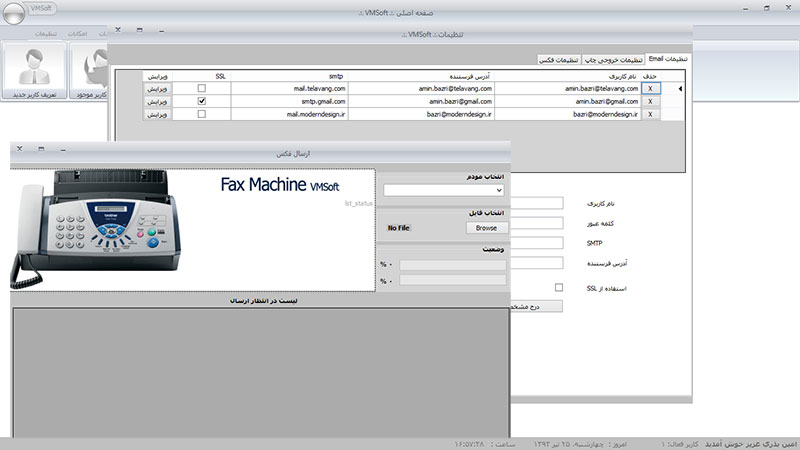Open the modem selection dropdown
Image resolution: width=800 pixels, height=450 pixels.
point(444,190)
